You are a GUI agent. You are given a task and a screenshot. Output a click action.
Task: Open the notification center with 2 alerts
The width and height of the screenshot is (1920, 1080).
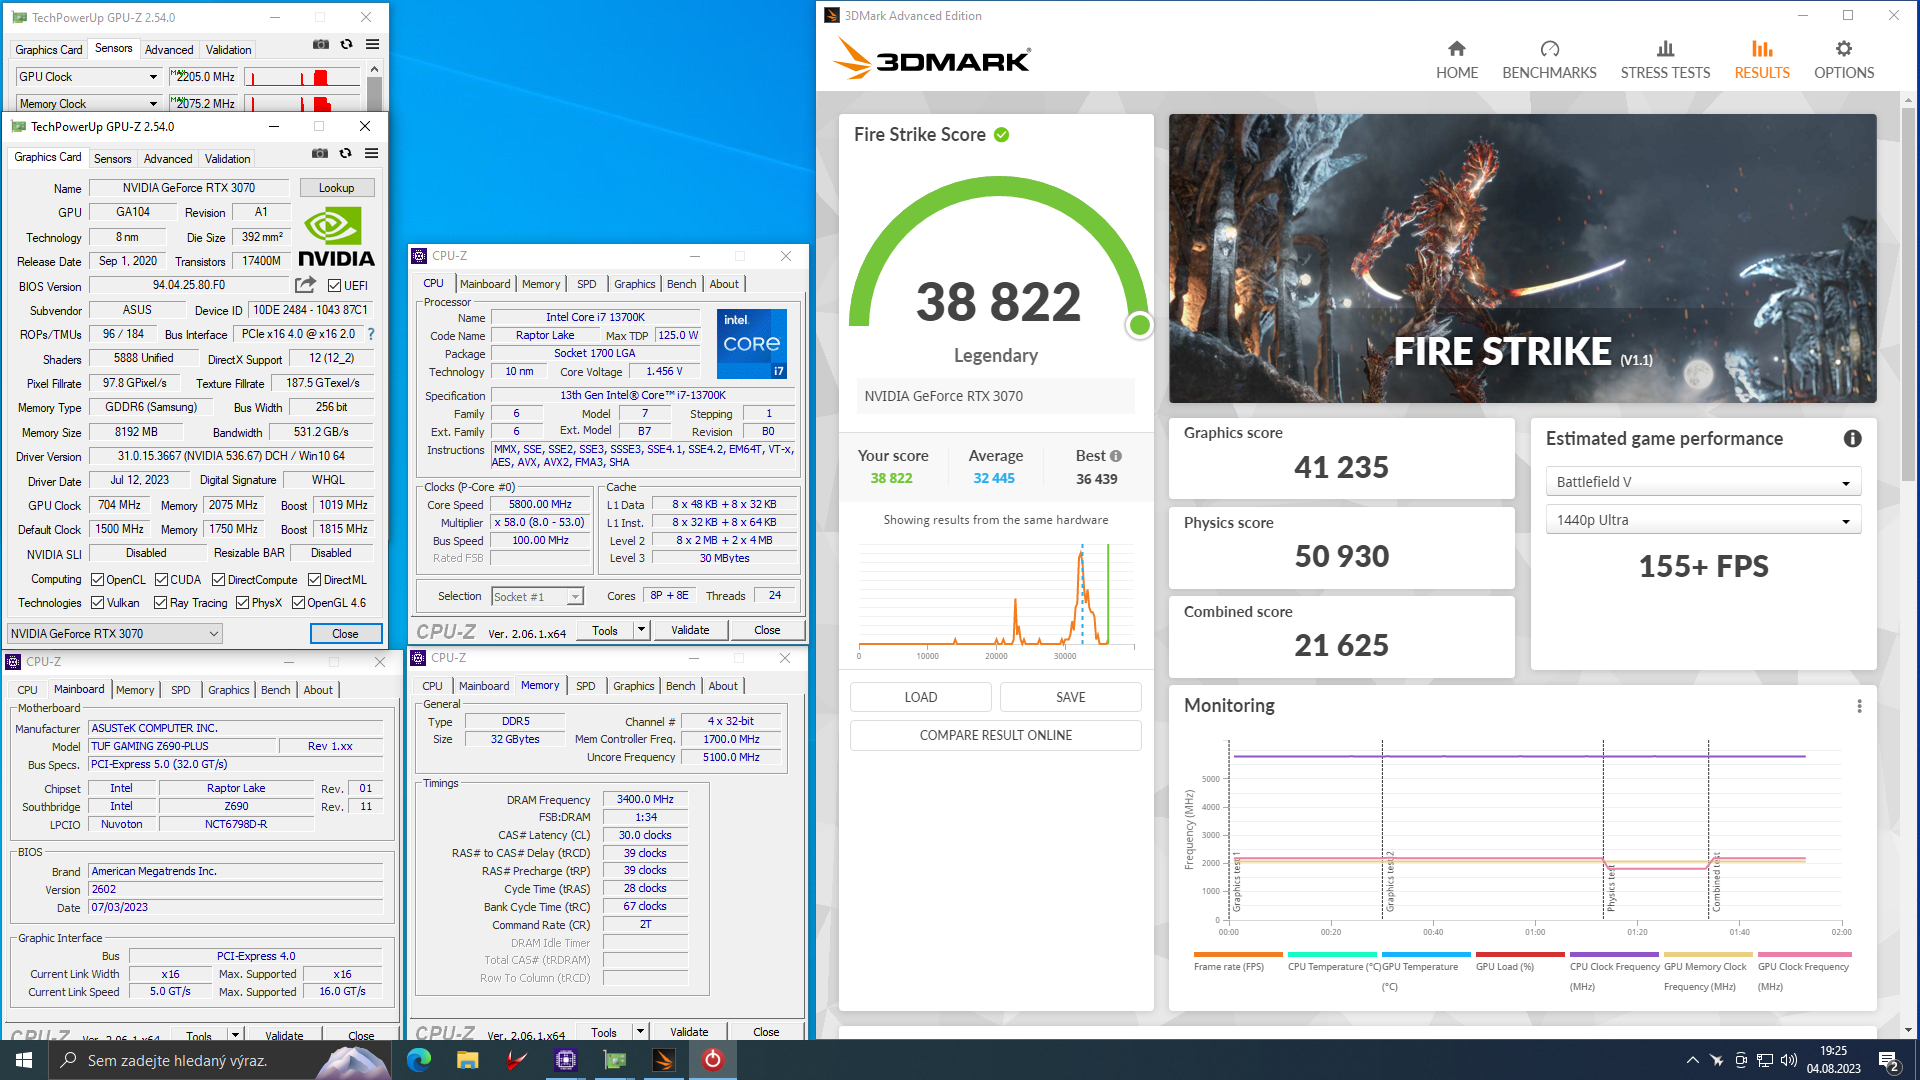pyautogui.click(x=1888, y=1060)
